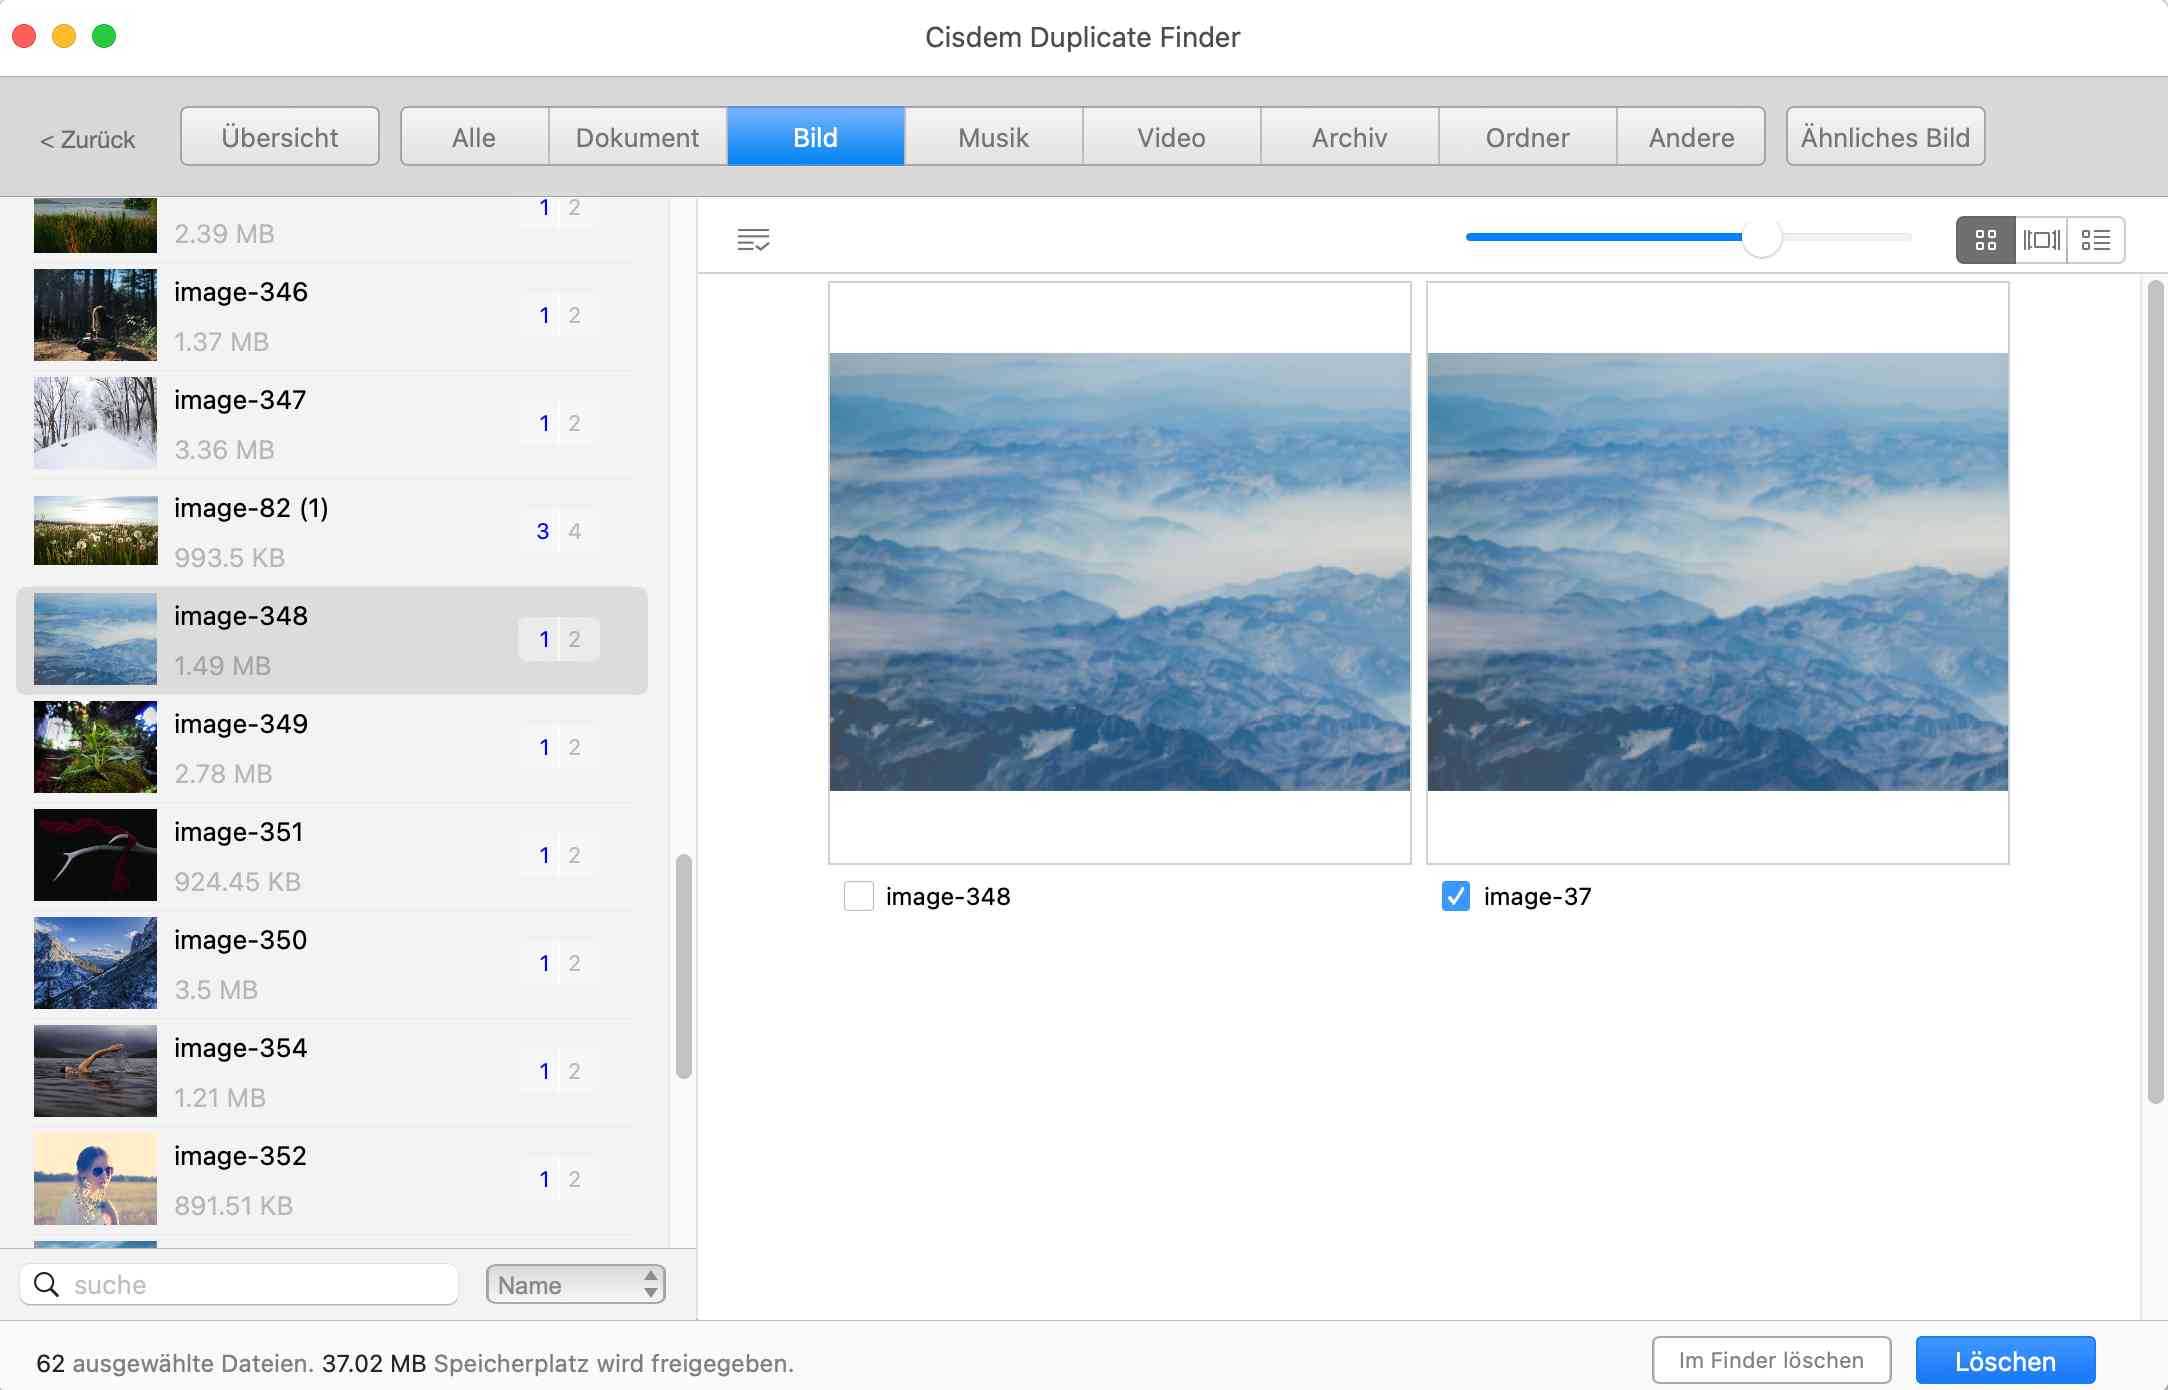Click the image-347 snowy trees thumbnail

(x=95, y=423)
